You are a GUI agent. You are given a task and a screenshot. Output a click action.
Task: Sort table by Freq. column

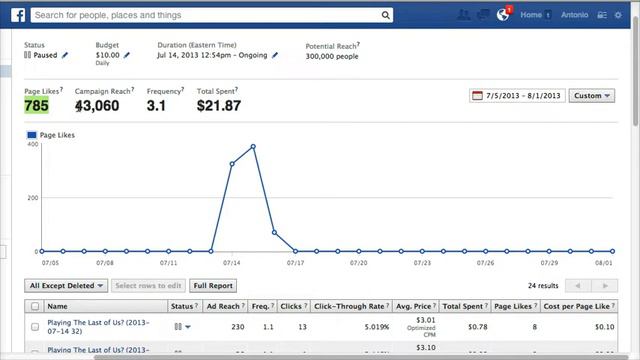tap(262, 306)
